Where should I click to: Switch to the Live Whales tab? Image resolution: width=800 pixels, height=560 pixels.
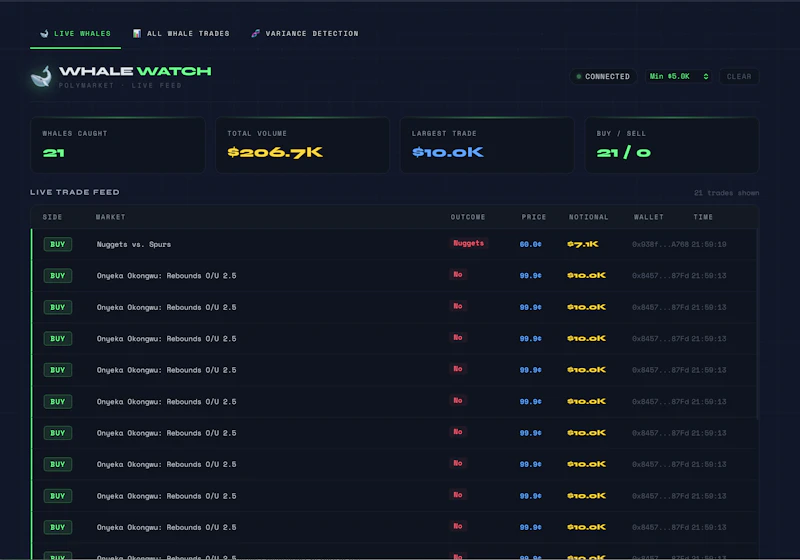(x=75, y=34)
